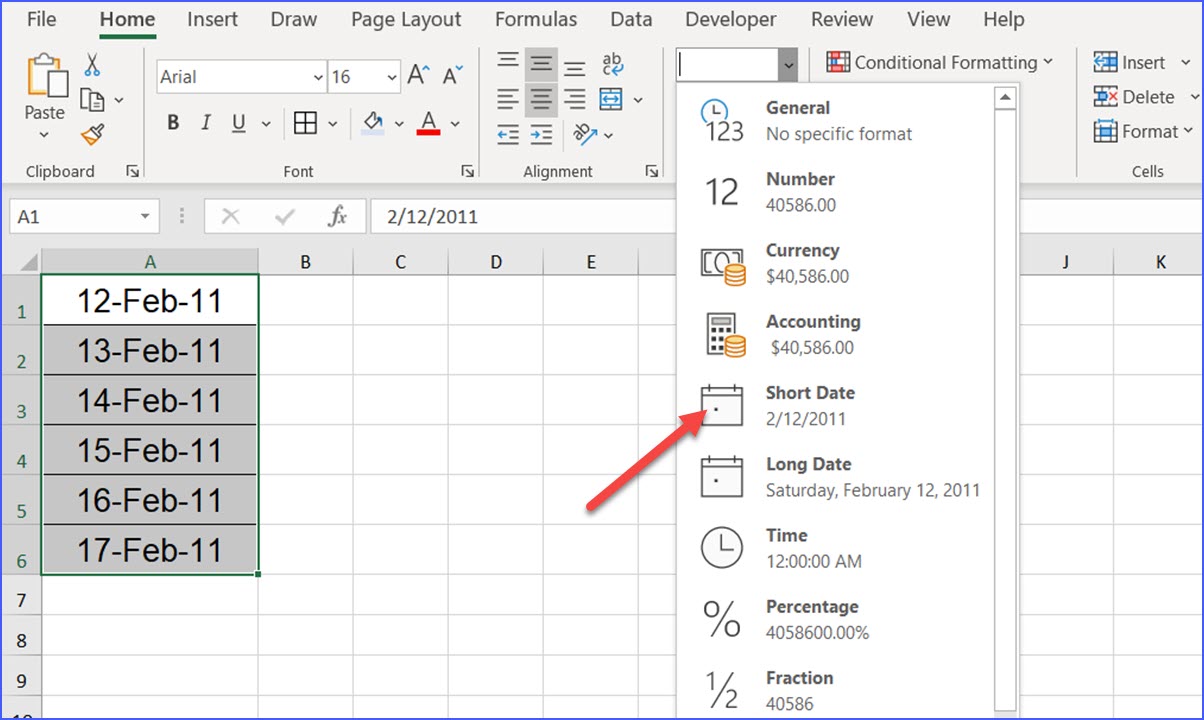Switch to the Data tab

[631, 19]
